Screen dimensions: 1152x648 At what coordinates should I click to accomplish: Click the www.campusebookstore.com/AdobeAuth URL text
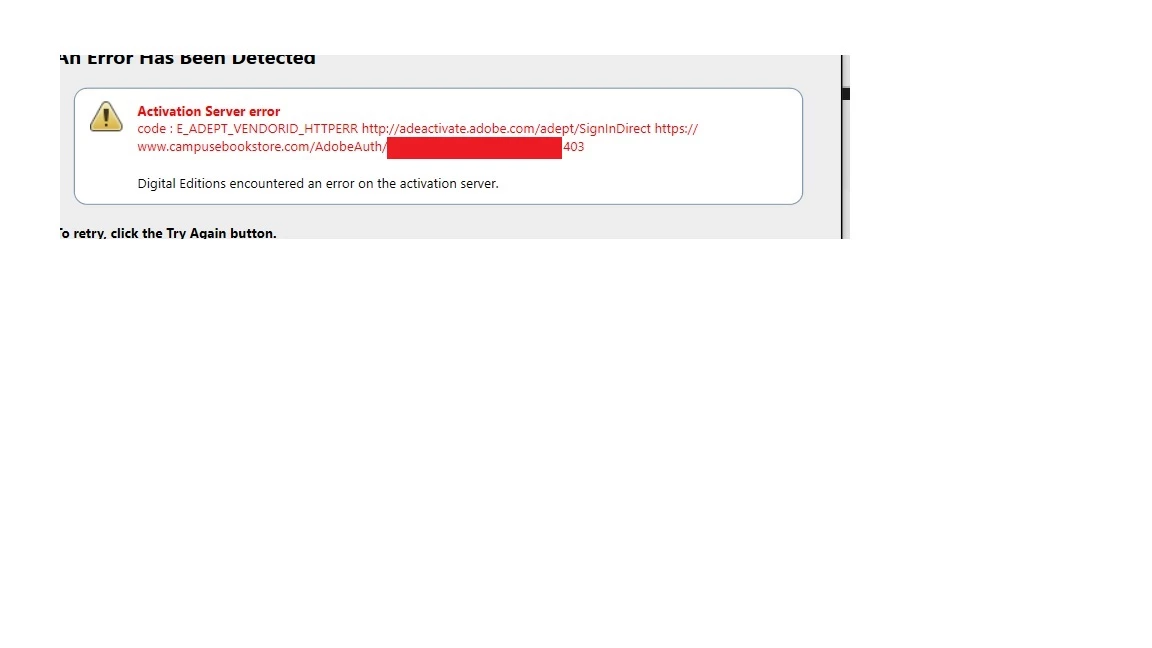point(262,146)
